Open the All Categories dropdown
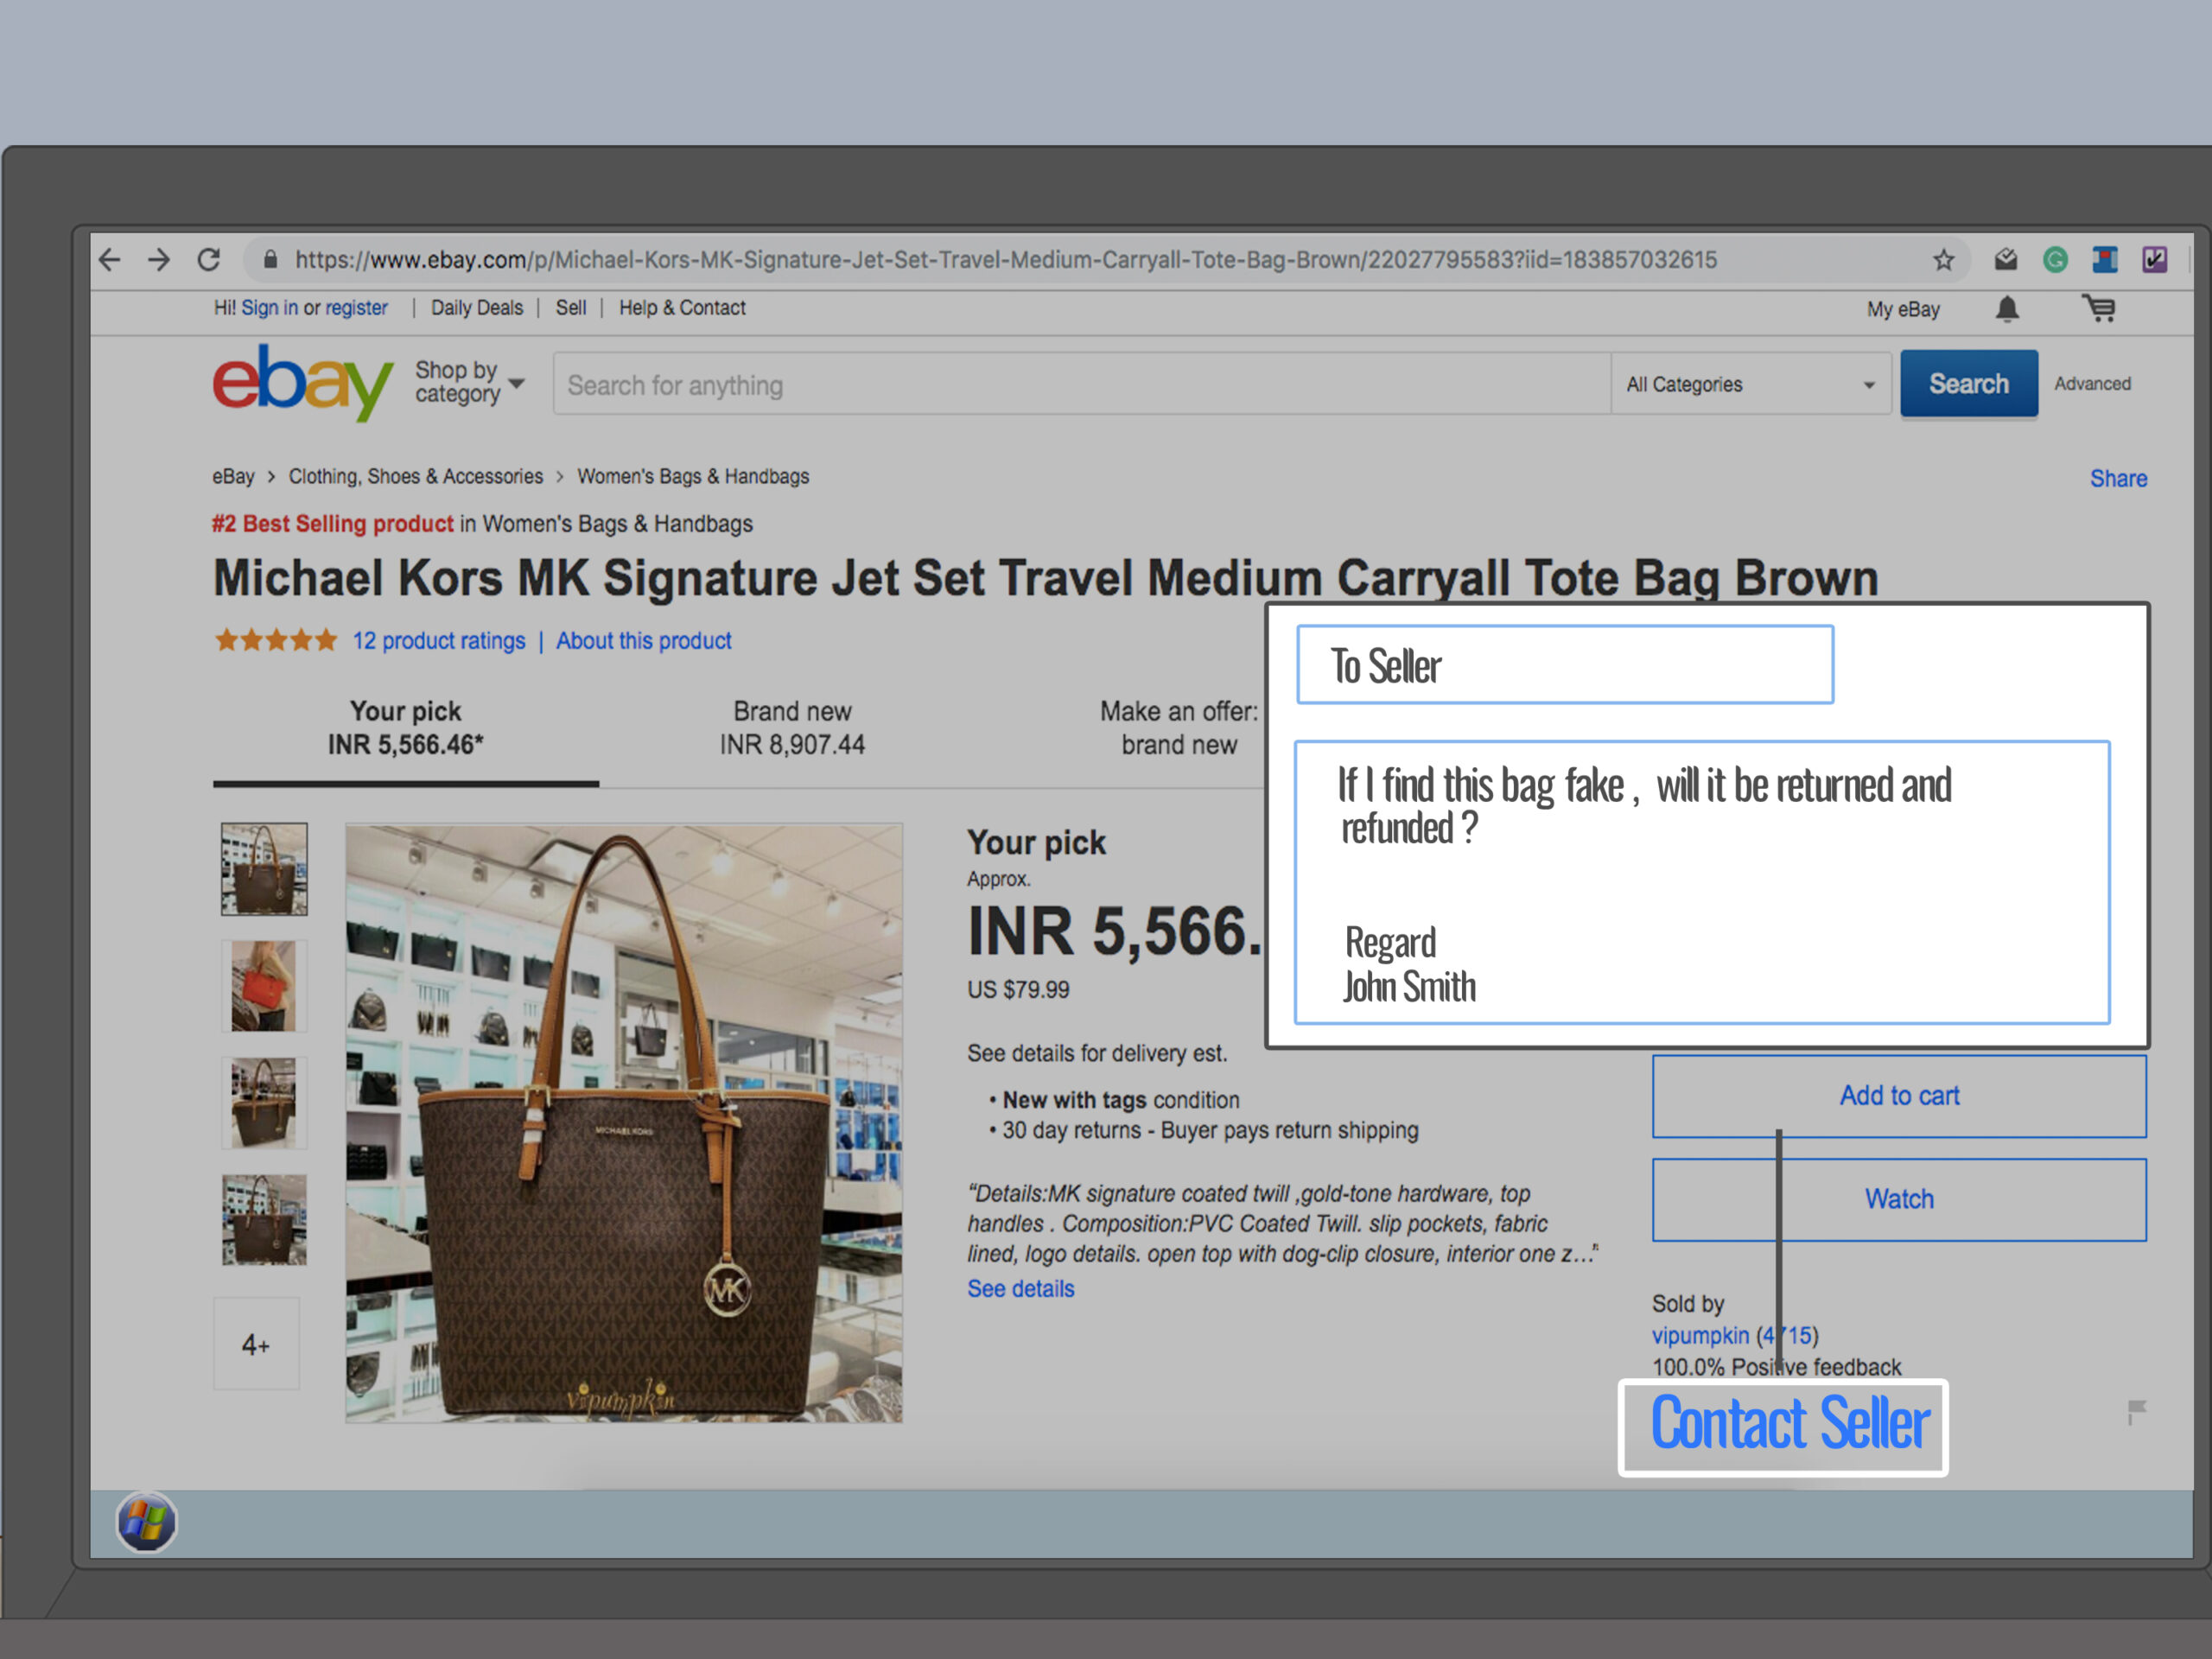Image resolution: width=2212 pixels, height=1659 pixels. tap(1751, 384)
